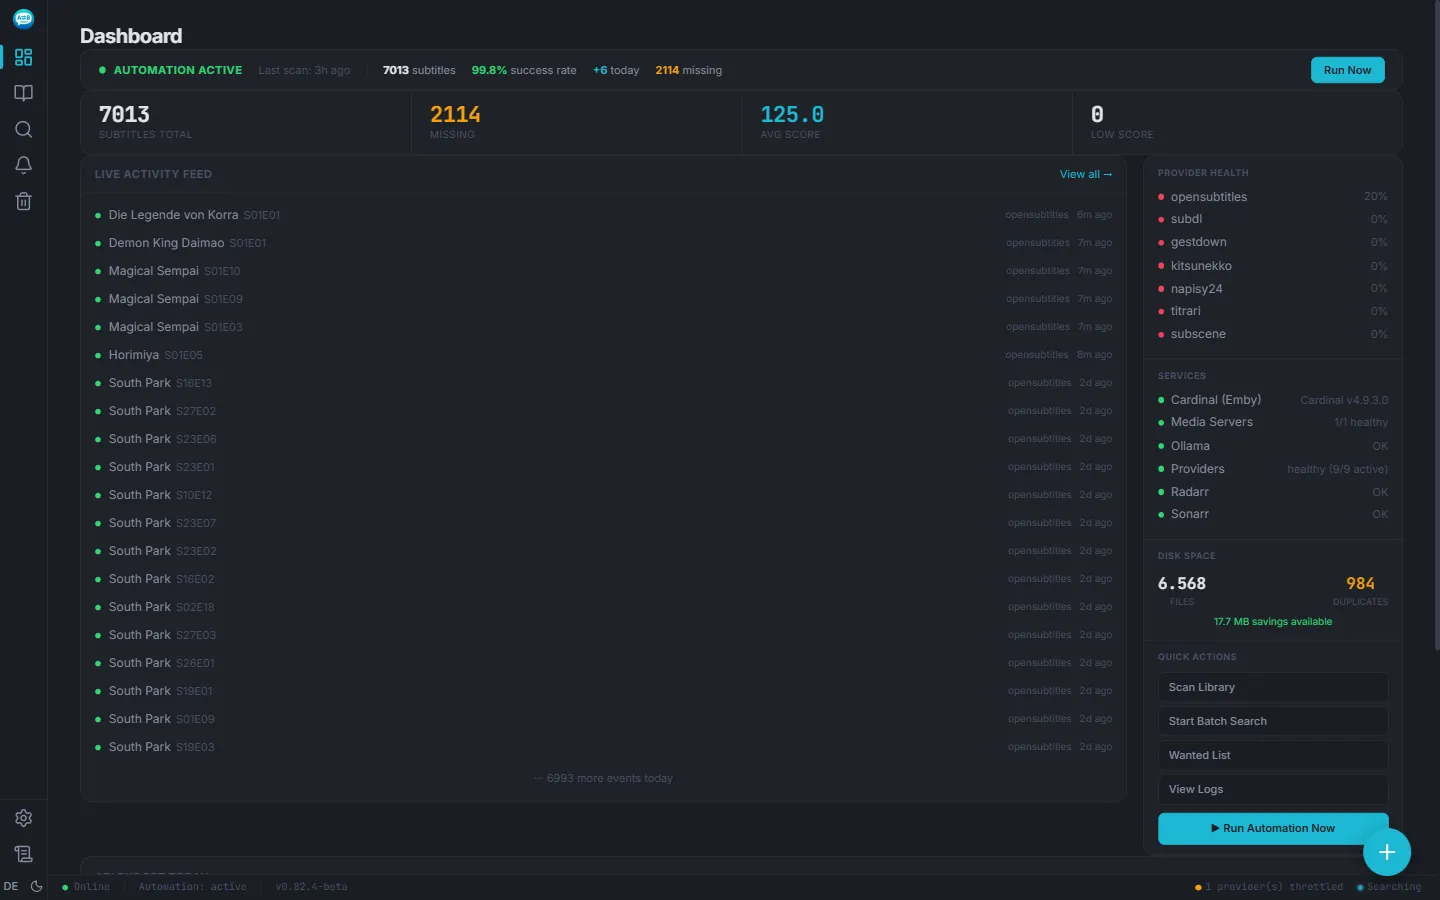Open the Search magnifier icon in sidebar
1440x900 pixels.
tap(23, 129)
